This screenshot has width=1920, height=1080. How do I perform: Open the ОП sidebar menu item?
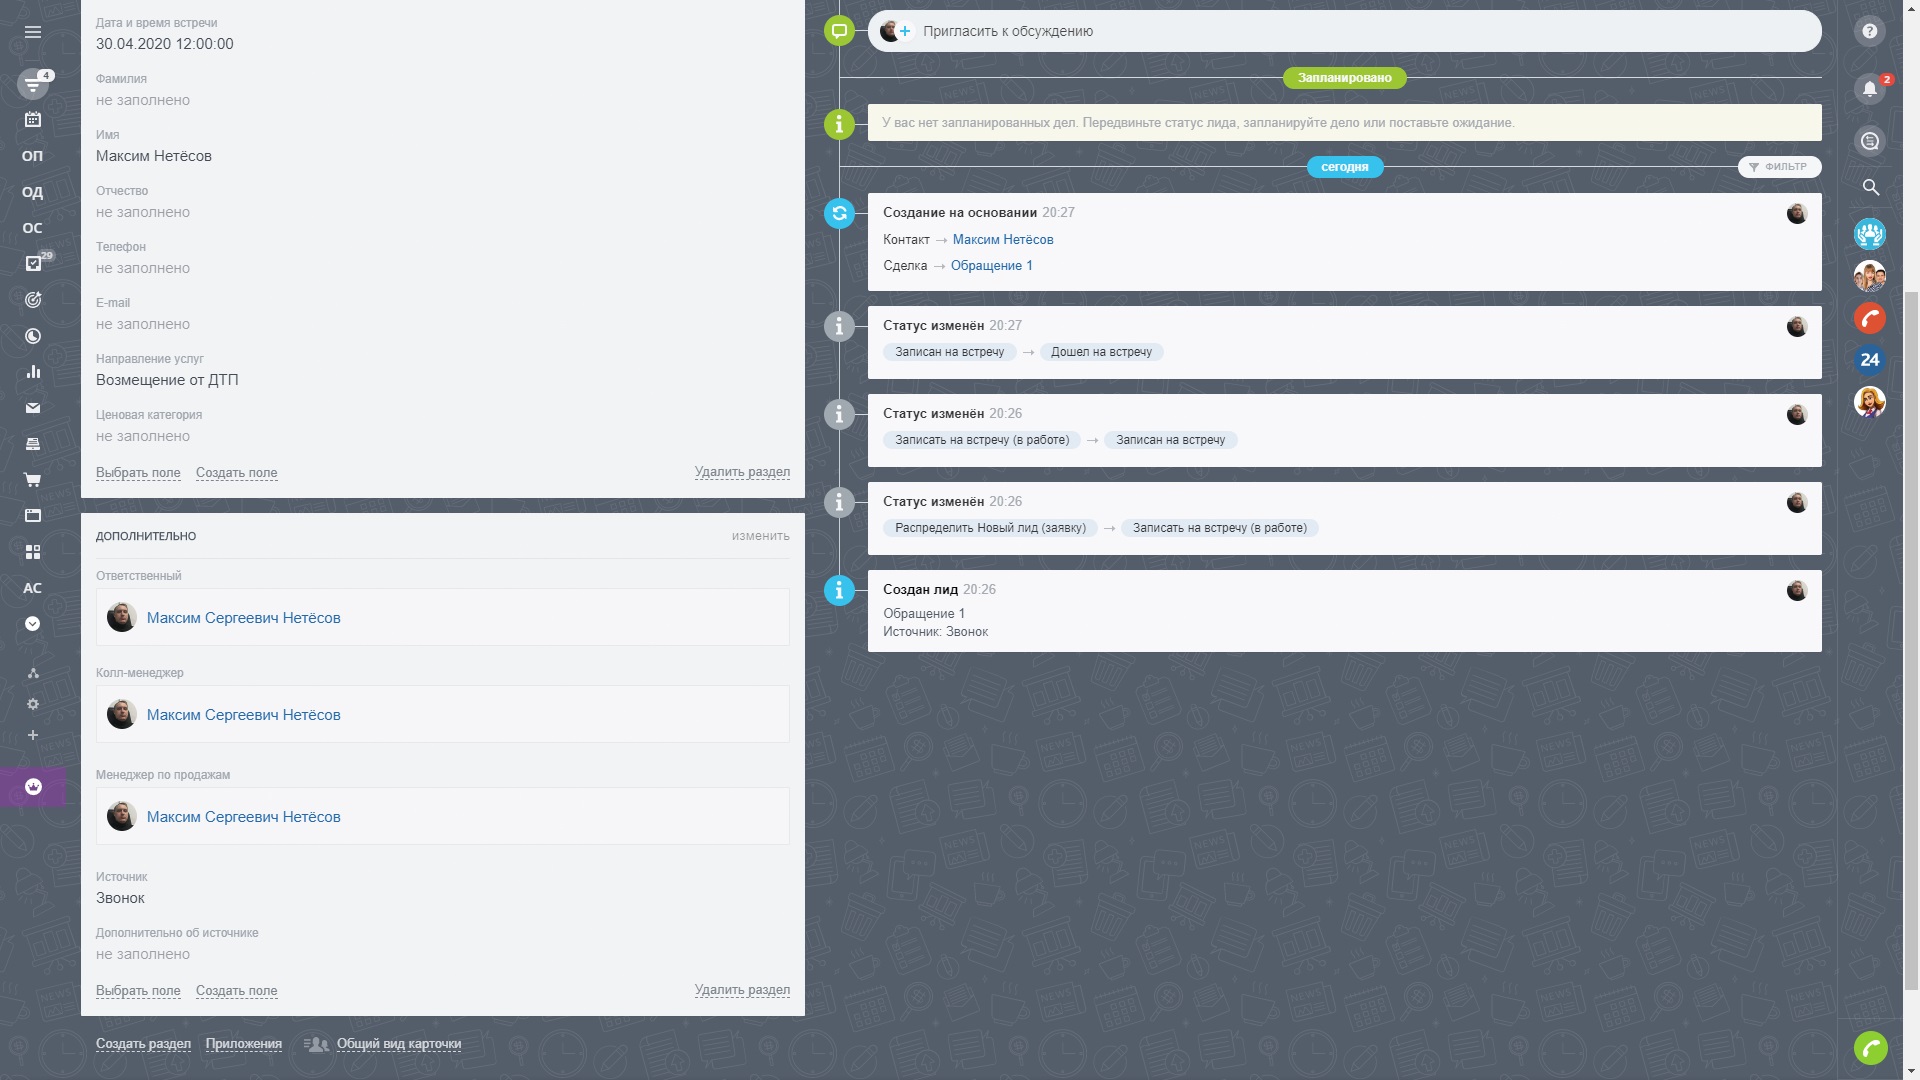(33, 156)
